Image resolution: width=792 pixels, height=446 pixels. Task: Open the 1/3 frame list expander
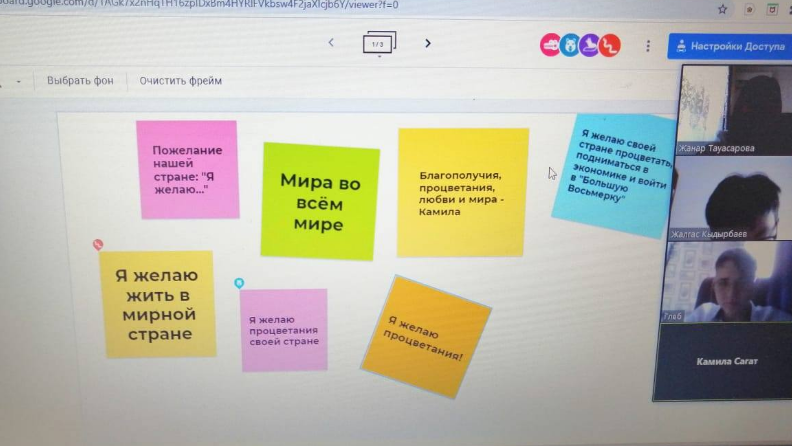click(x=379, y=45)
